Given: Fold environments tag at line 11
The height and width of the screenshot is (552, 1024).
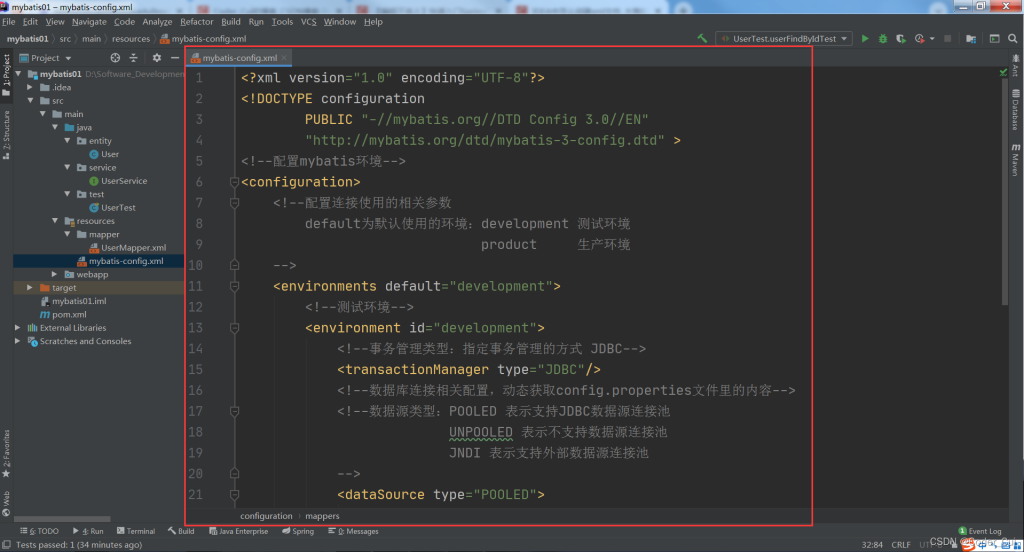Looking at the screenshot, I should [234, 286].
